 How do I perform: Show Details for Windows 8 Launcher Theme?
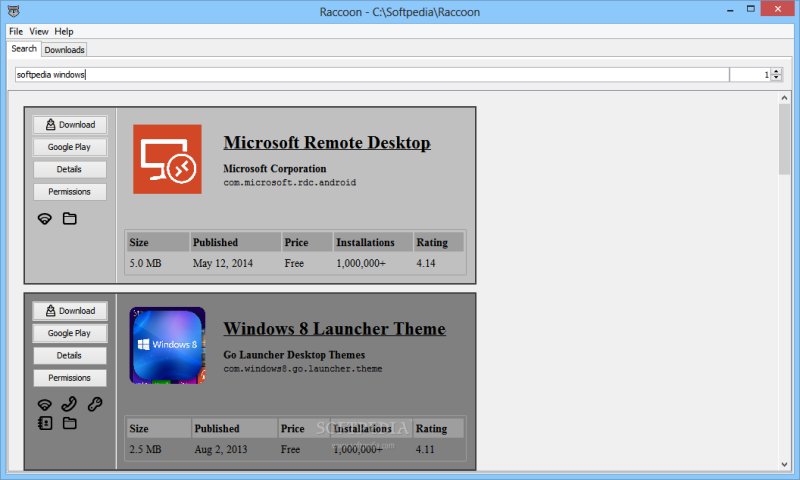click(x=70, y=356)
